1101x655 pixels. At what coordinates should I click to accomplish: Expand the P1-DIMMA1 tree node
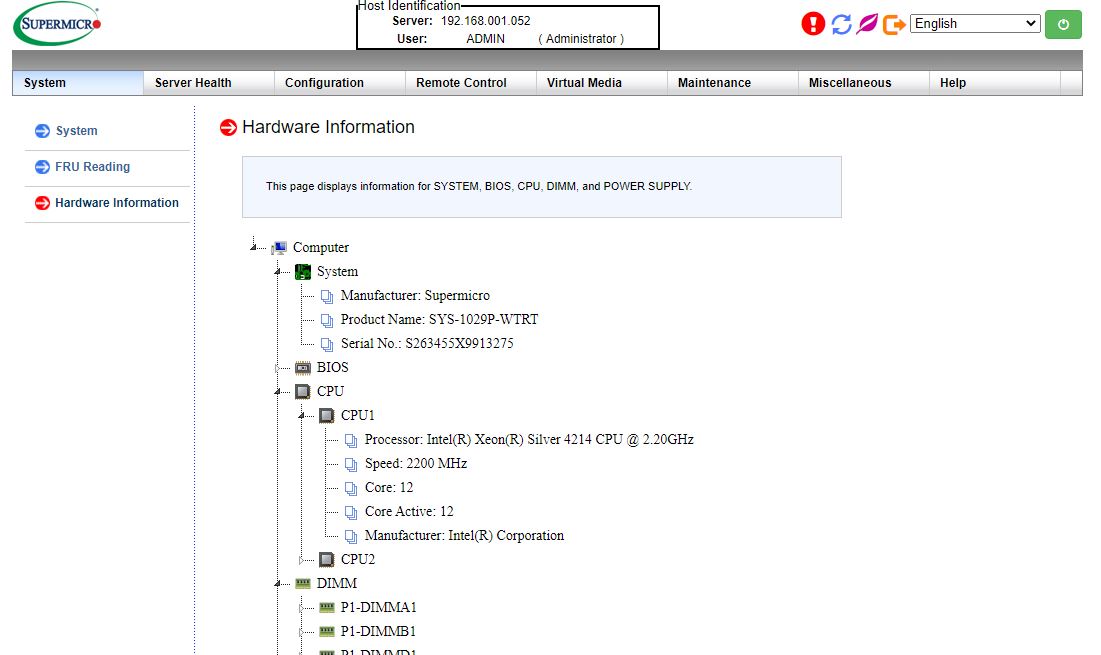click(x=301, y=607)
